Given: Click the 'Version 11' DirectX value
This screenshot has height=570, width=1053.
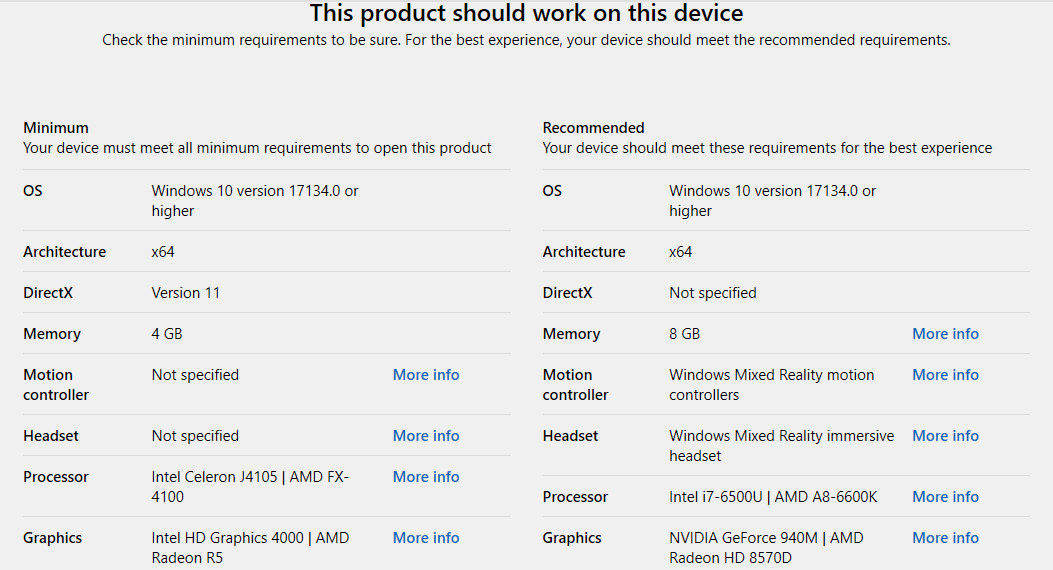Looking at the screenshot, I should coord(185,293).
